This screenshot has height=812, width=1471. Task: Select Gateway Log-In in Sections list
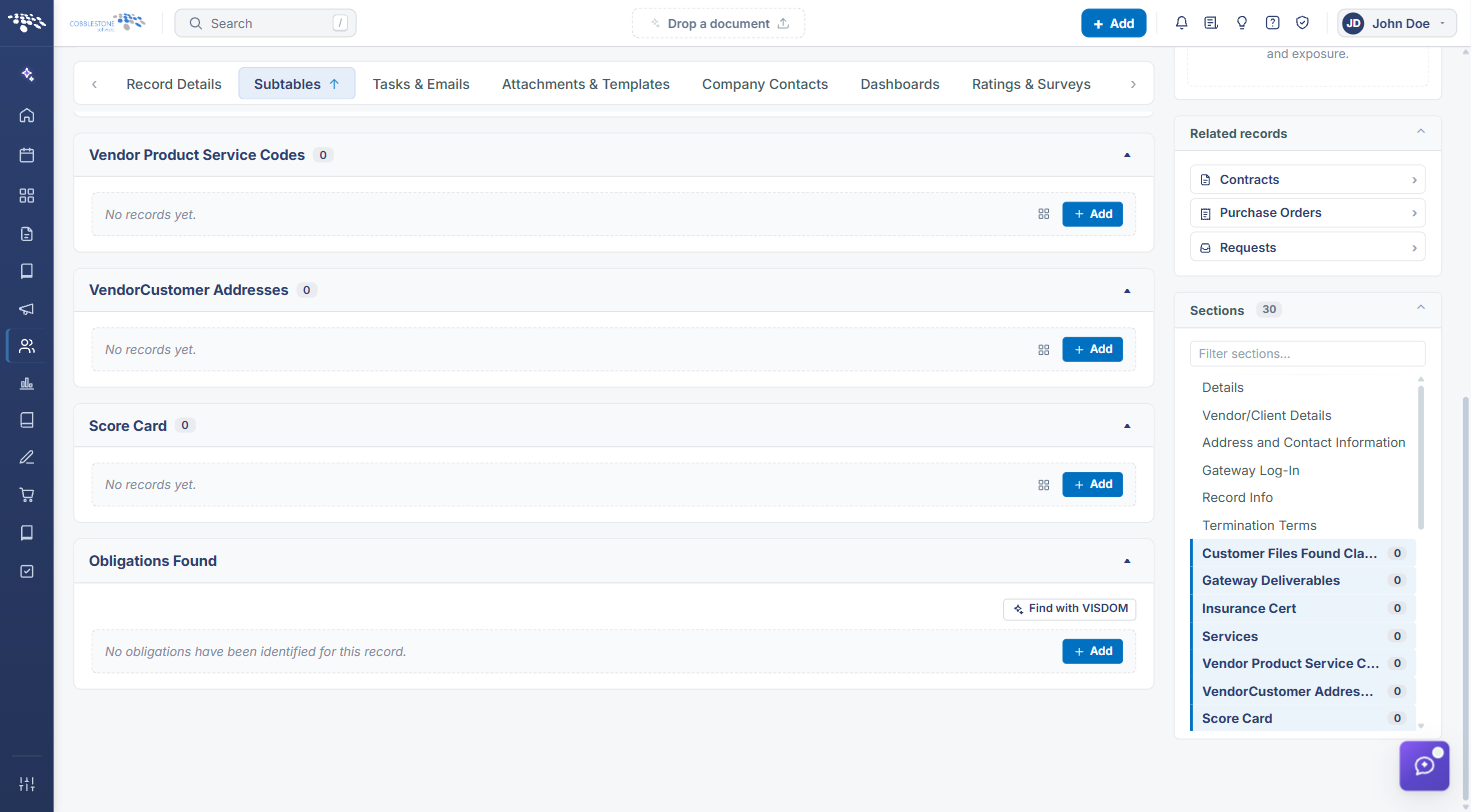click(x=1250, y=470)
